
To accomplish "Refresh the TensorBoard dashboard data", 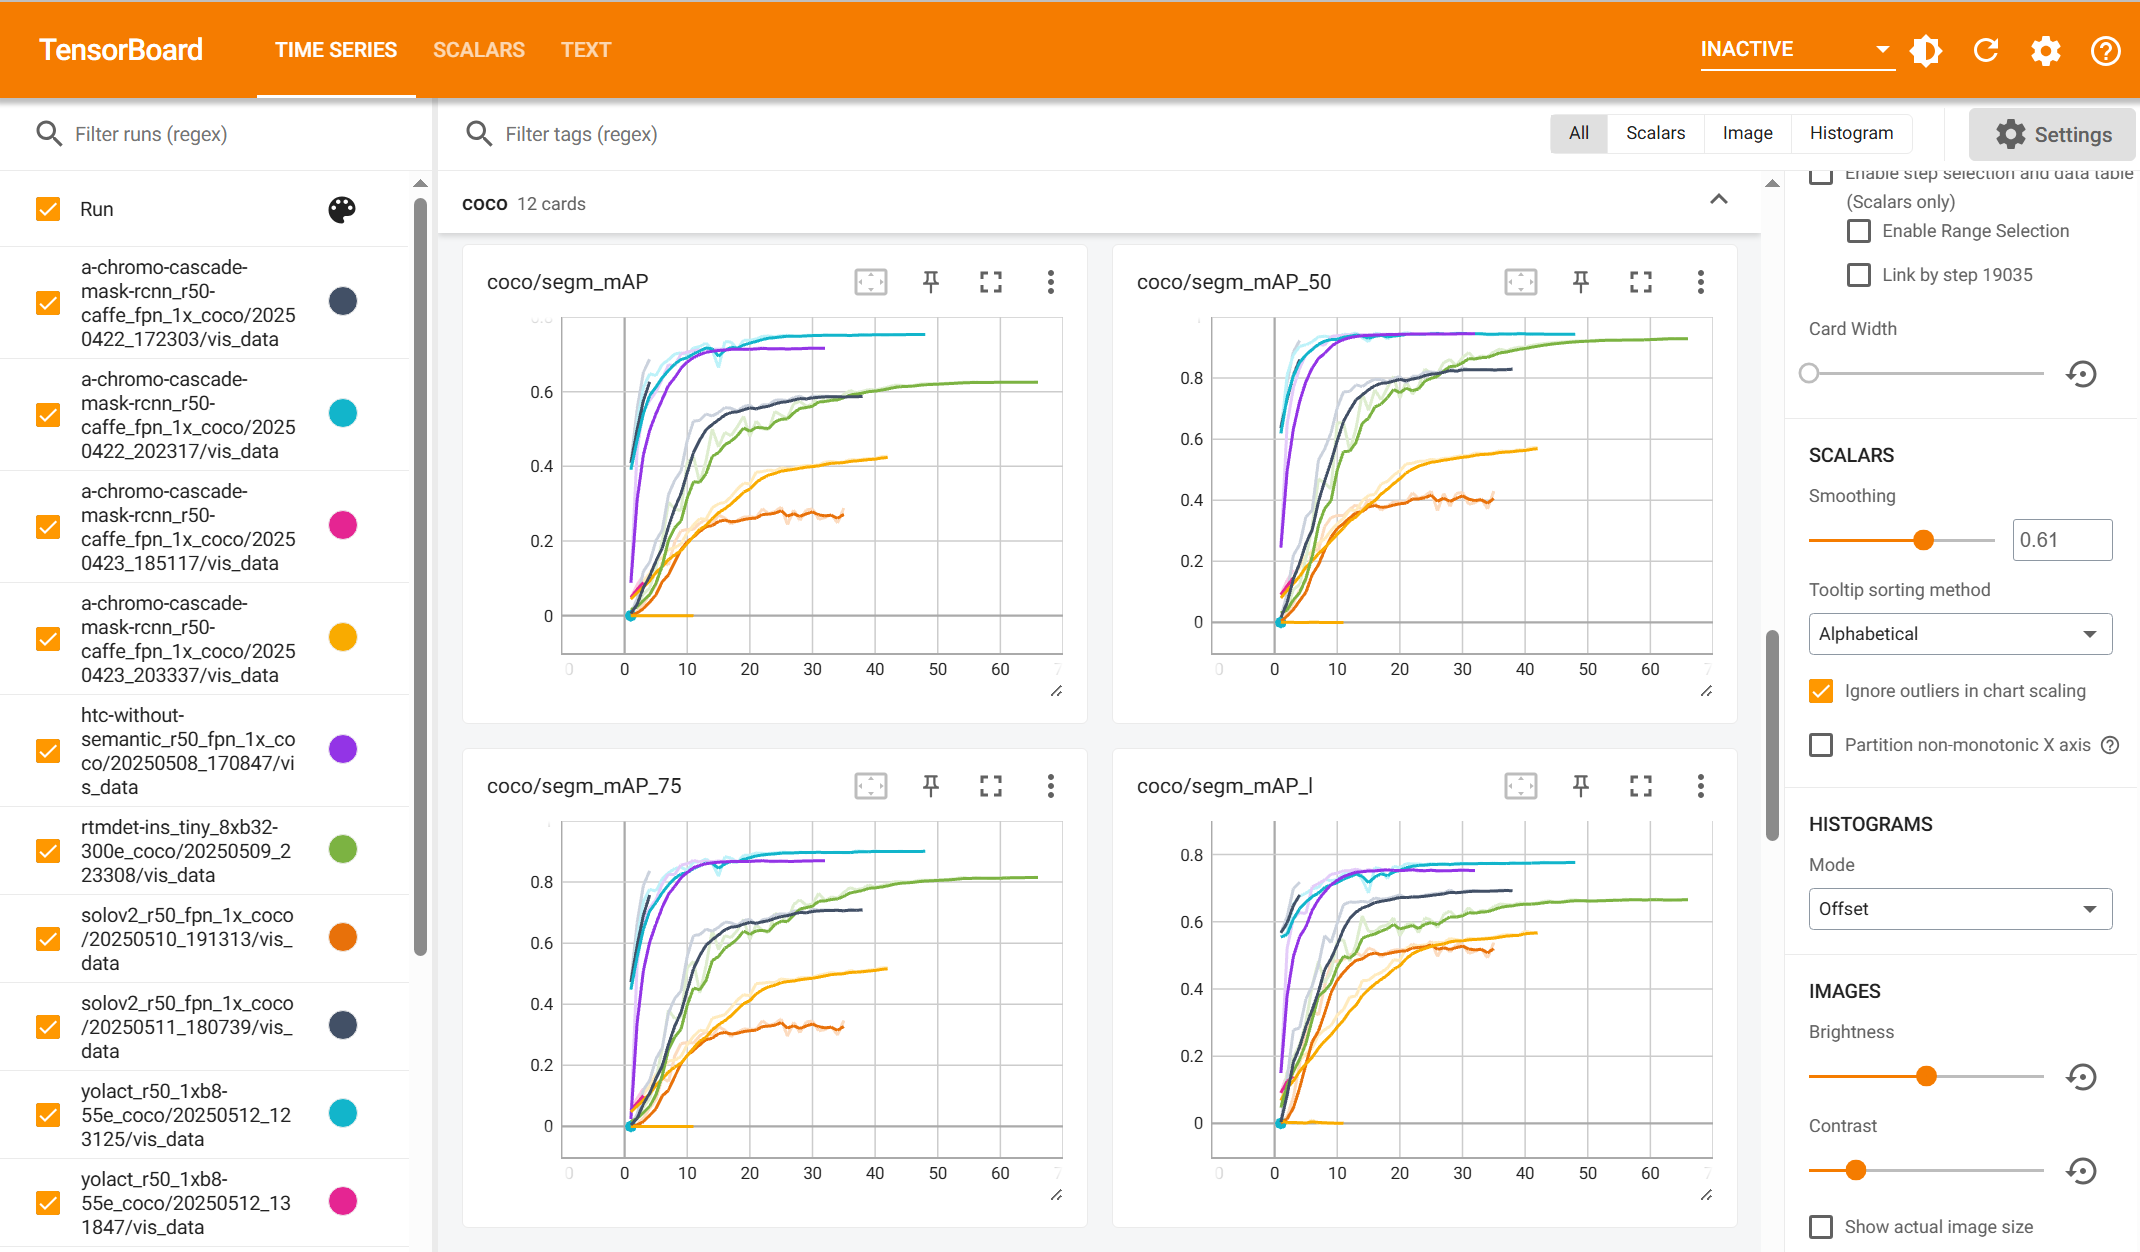I will pyautogui.click(x=1986, y=50).
